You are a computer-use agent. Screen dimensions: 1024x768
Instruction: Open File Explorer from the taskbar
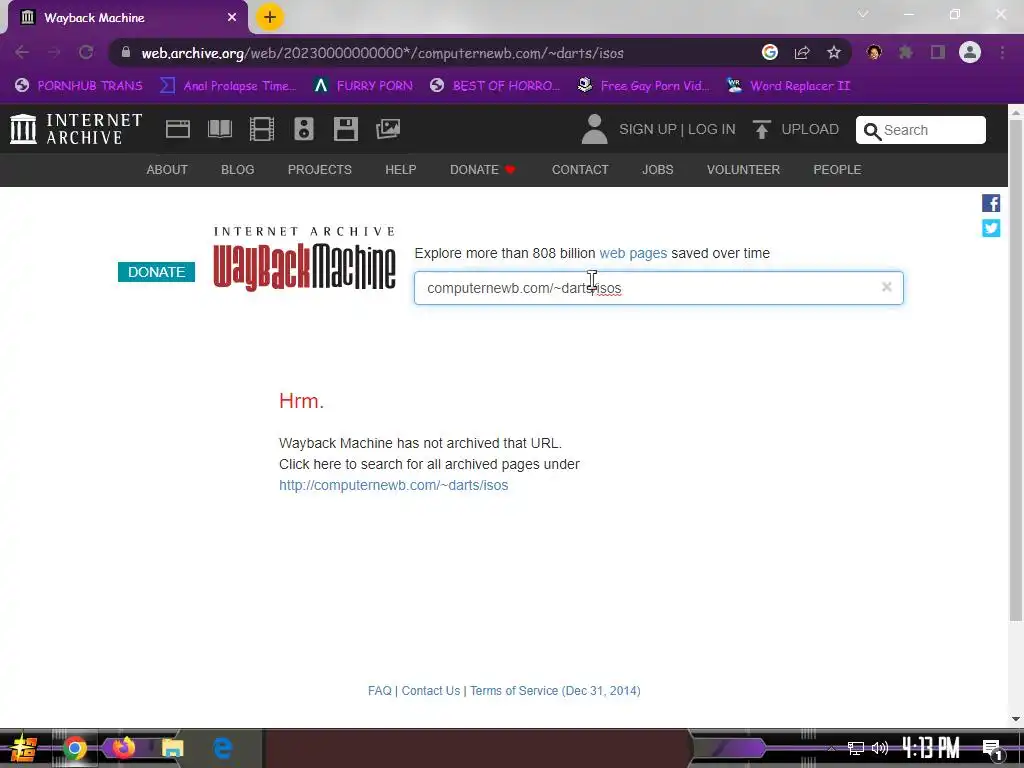tap(172, 748)
